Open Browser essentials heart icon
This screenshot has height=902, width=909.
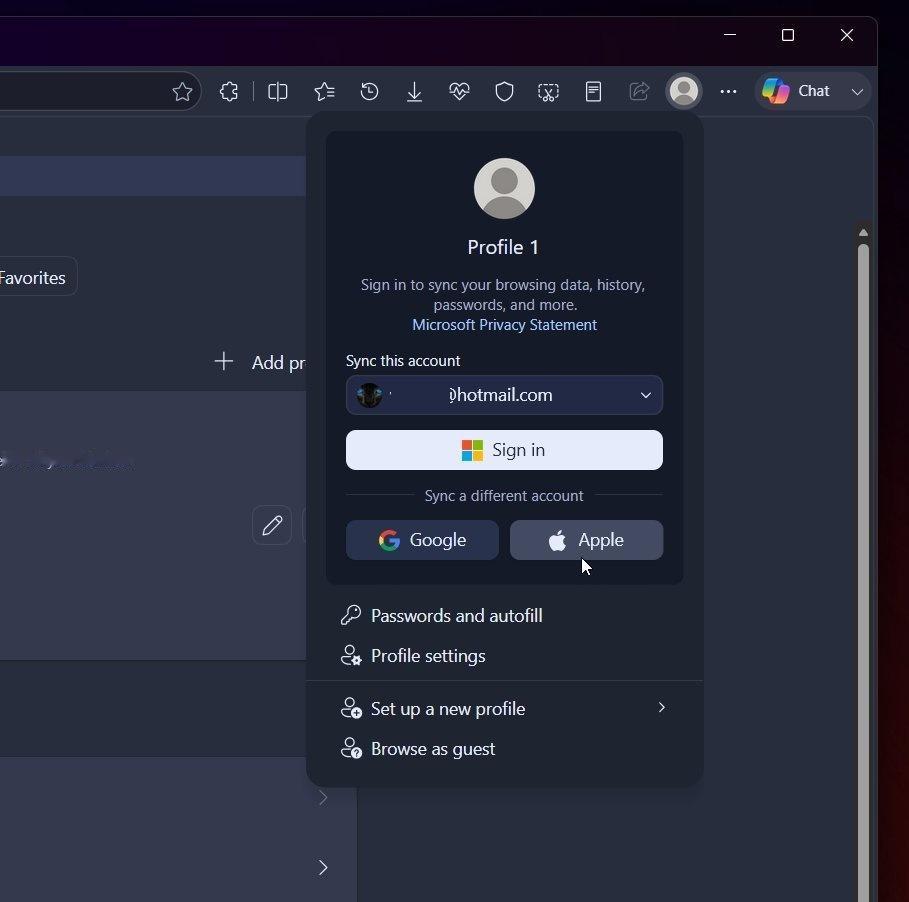pos(459,92)
